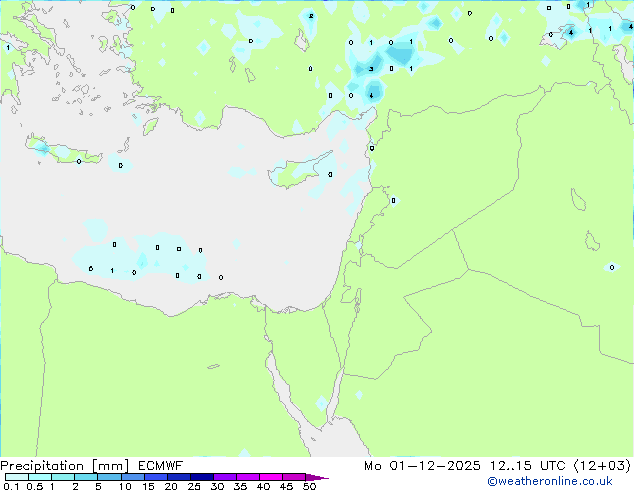
Task: Click the 0.5–1 mm legend color swatch
Action: tap(40, 477)
